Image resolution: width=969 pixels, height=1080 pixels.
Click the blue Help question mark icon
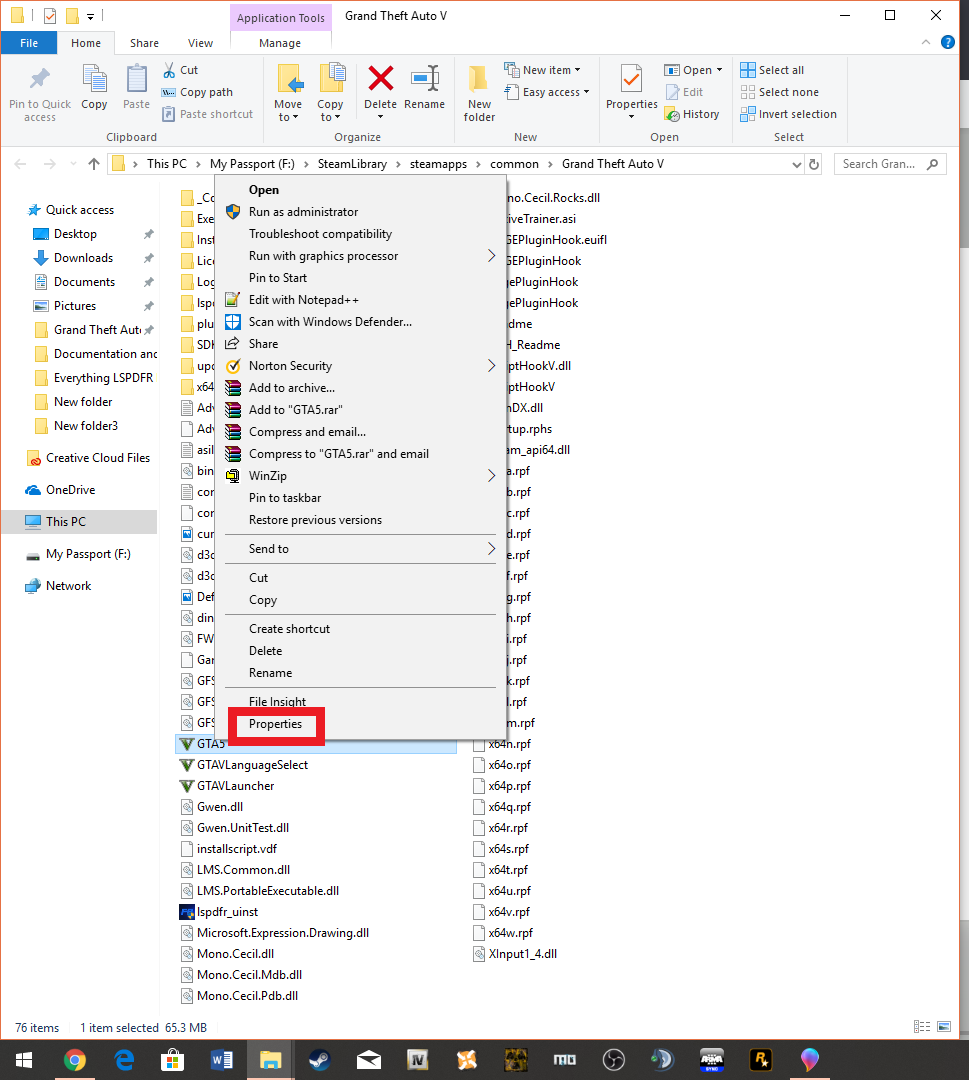click(x=948, y=42)
